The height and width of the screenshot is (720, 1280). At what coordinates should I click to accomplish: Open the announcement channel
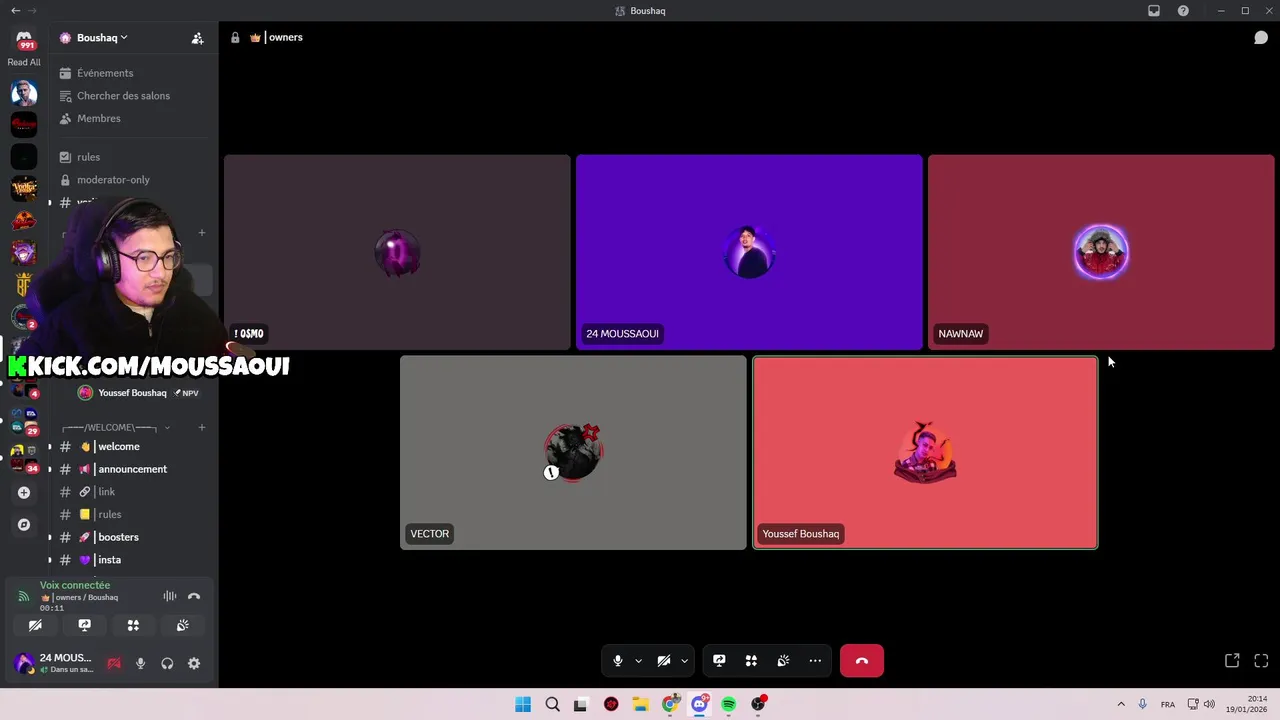pos(133,469)
